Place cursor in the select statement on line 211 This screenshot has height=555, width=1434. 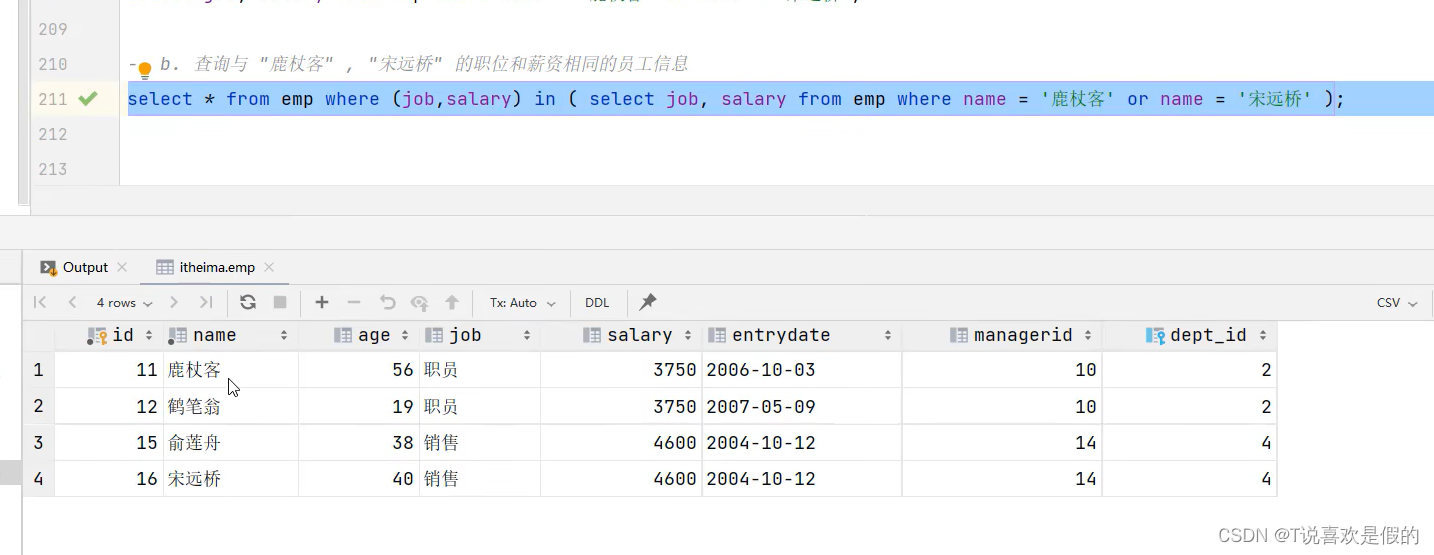tap(737, 99)
